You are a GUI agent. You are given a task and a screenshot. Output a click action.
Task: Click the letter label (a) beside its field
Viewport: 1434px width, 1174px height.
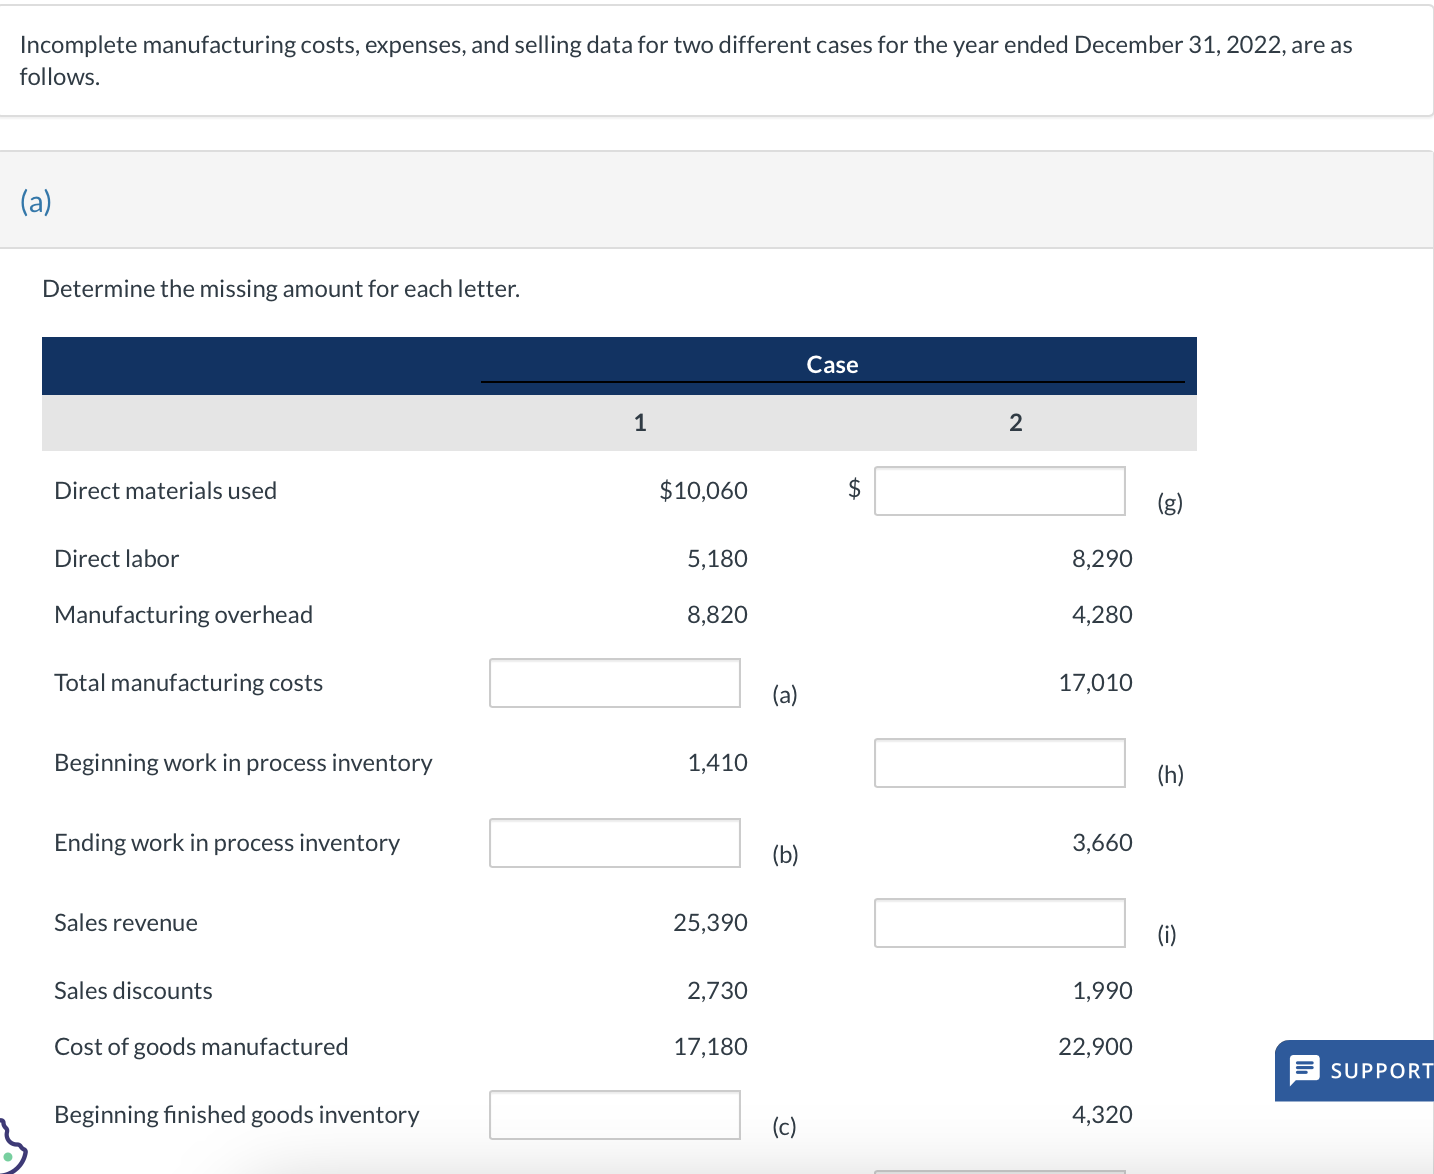(784, 693)
